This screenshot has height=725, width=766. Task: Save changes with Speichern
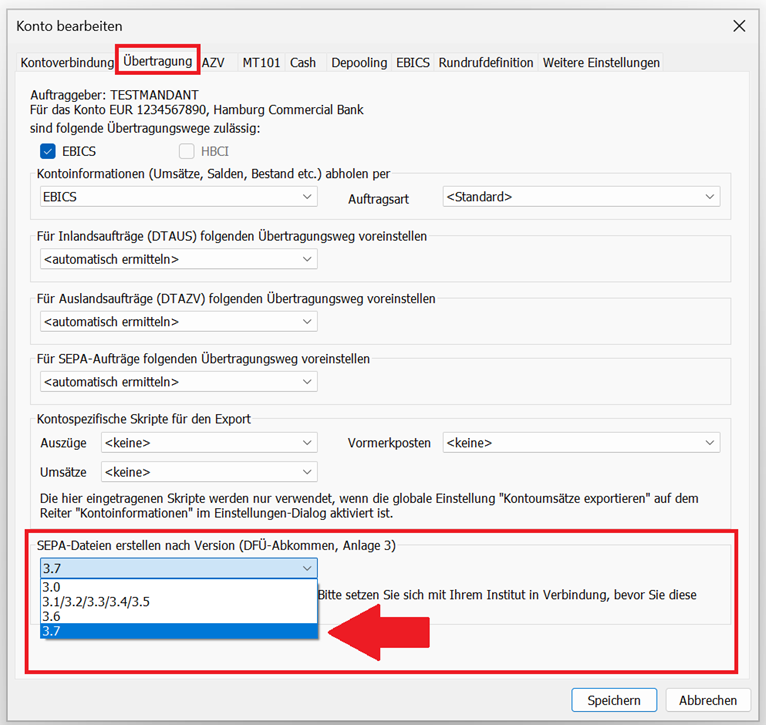click(x=614, y=700)
